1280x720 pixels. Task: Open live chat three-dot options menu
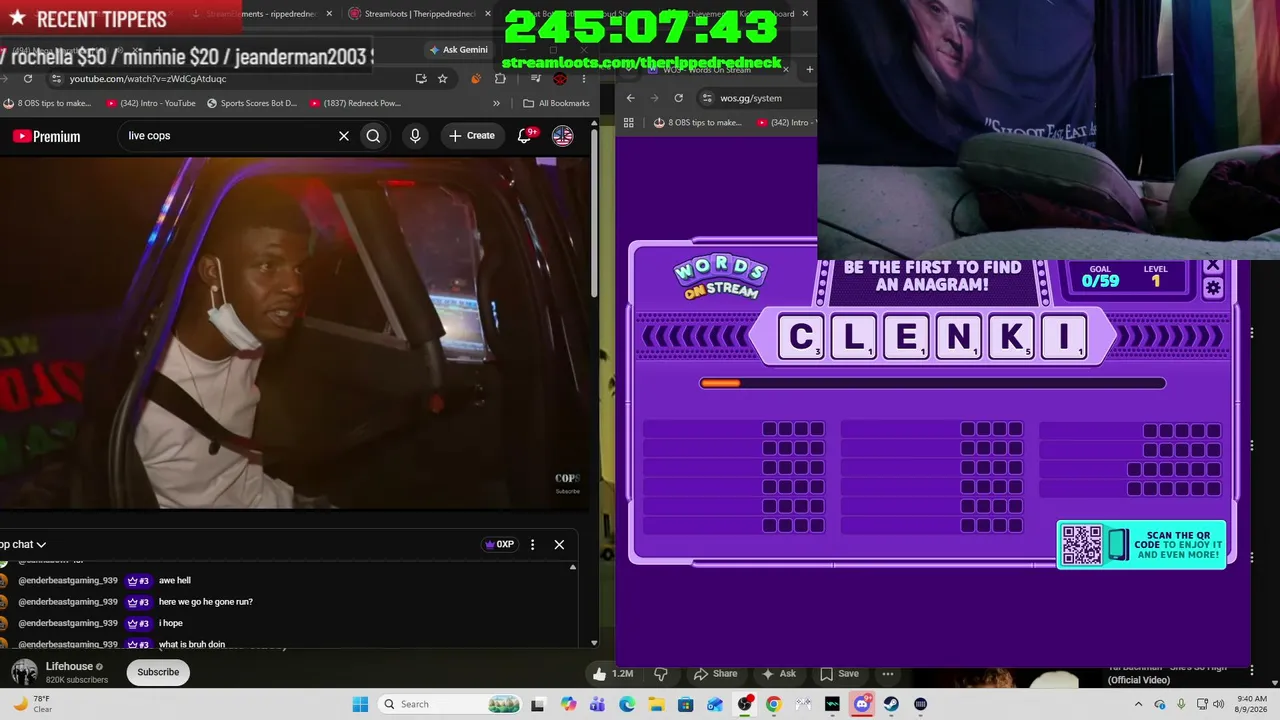532,545
